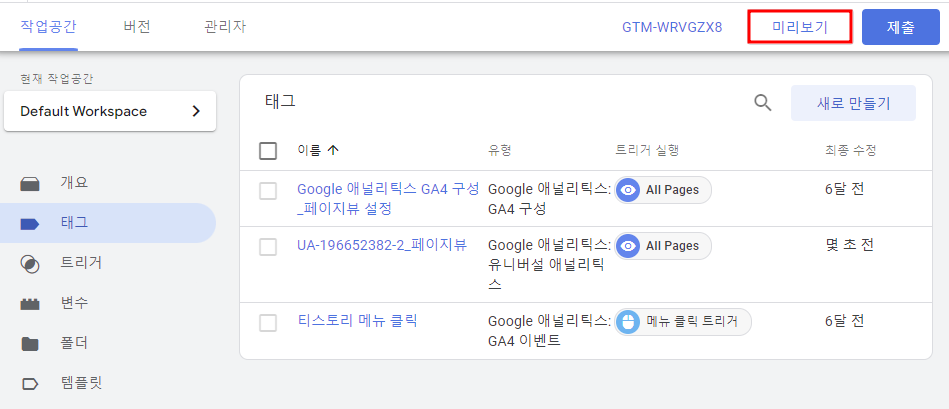Click the 폴더 folder icon in sidebar
The width and height of the screenshot is (949, 409).
pyautogui.click(x=30, y=344)
